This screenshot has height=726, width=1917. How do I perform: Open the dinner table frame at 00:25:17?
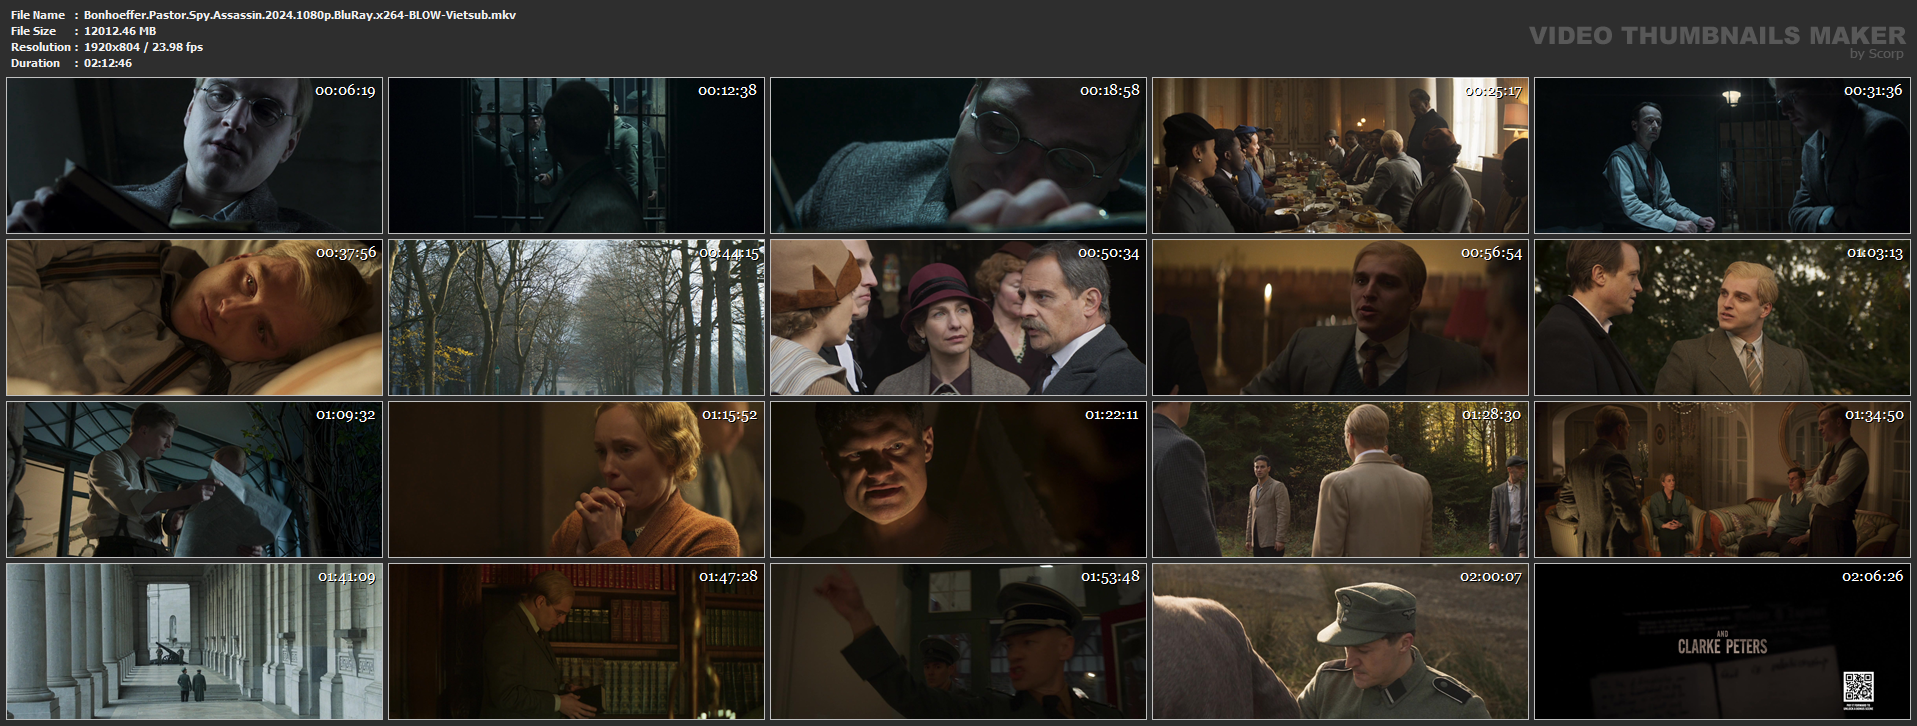pyautogui.click(x=1340, y=156)
